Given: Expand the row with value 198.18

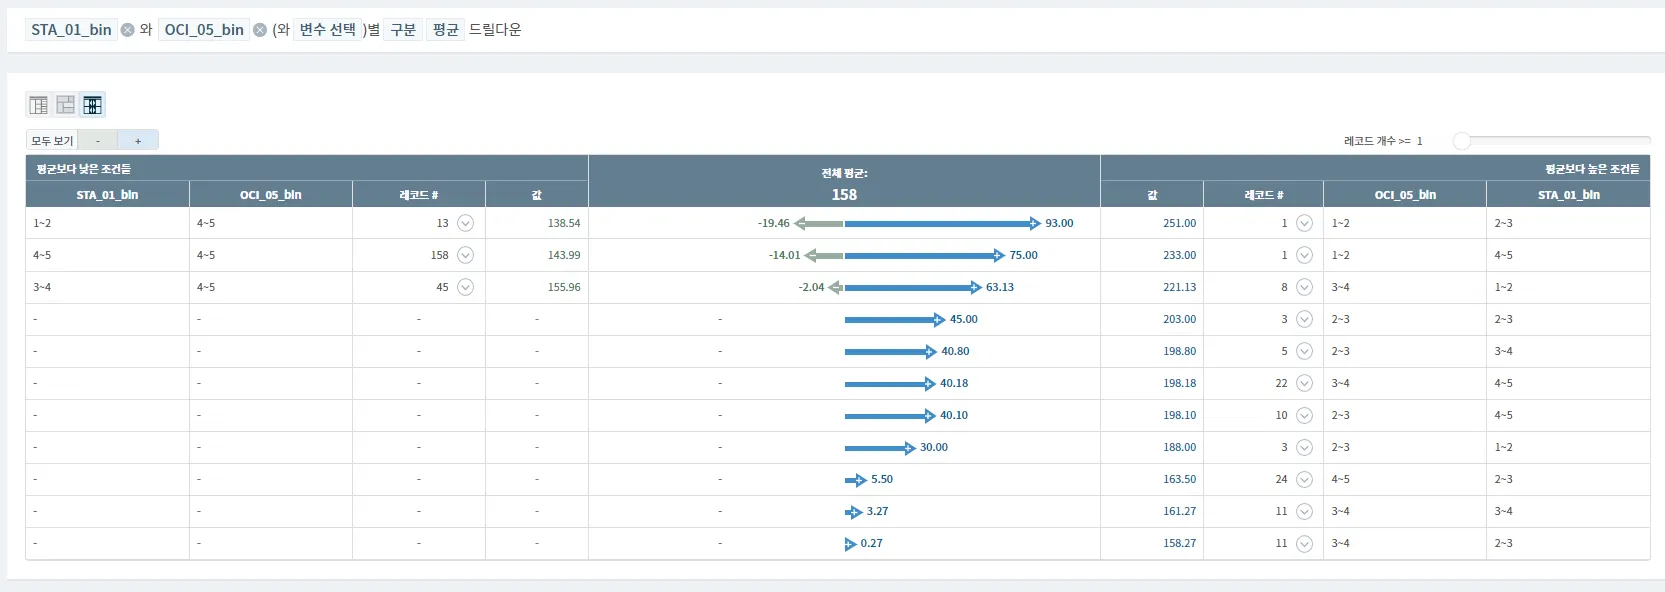Looking at the screenshot, I should [1304, 383].
